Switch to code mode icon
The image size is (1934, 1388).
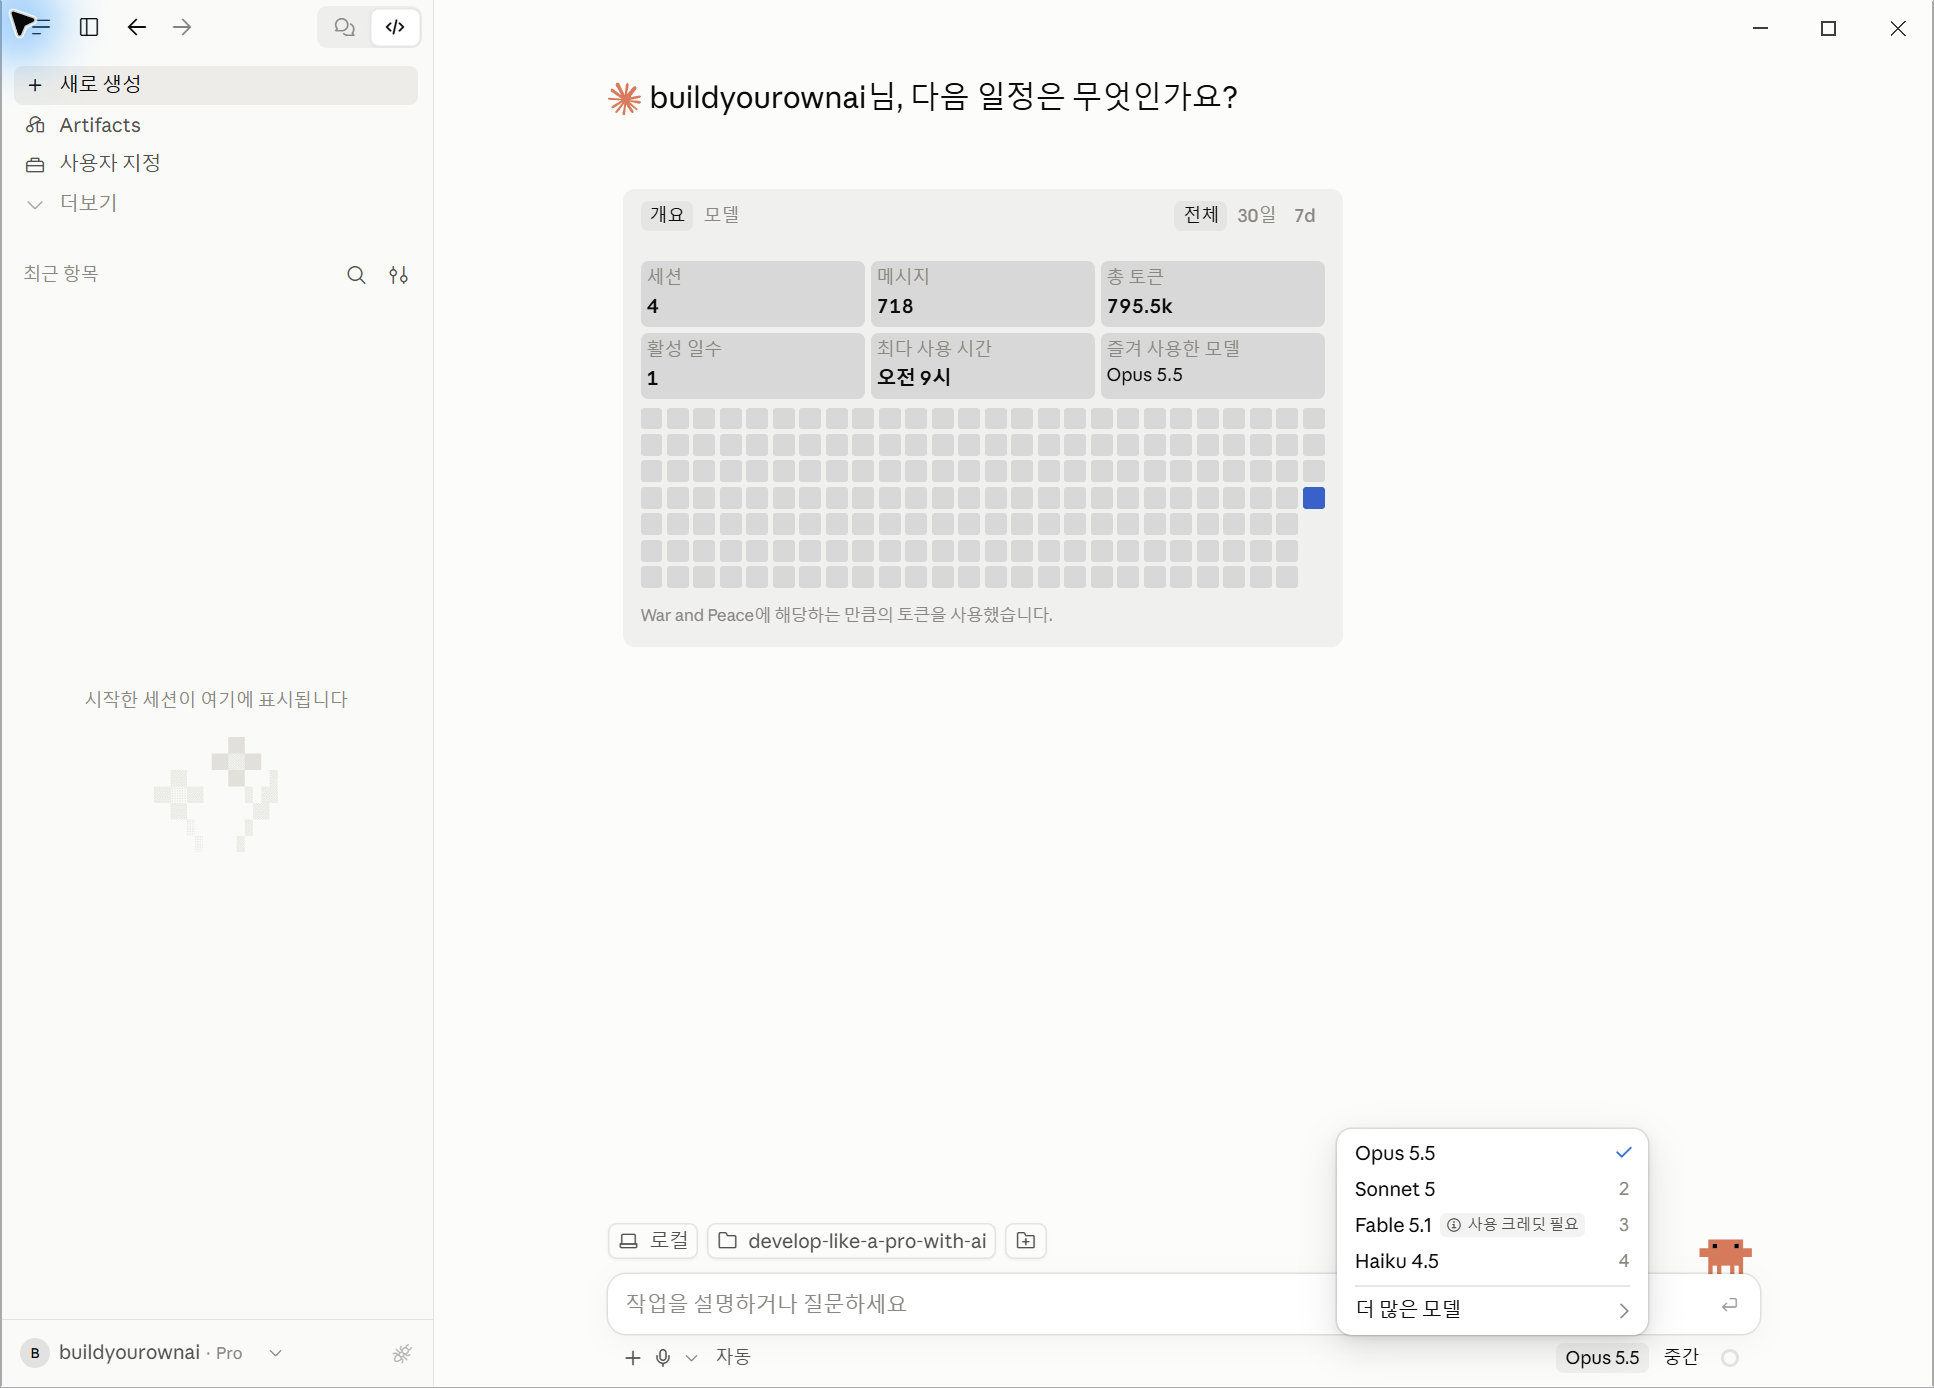pos(395,27)
